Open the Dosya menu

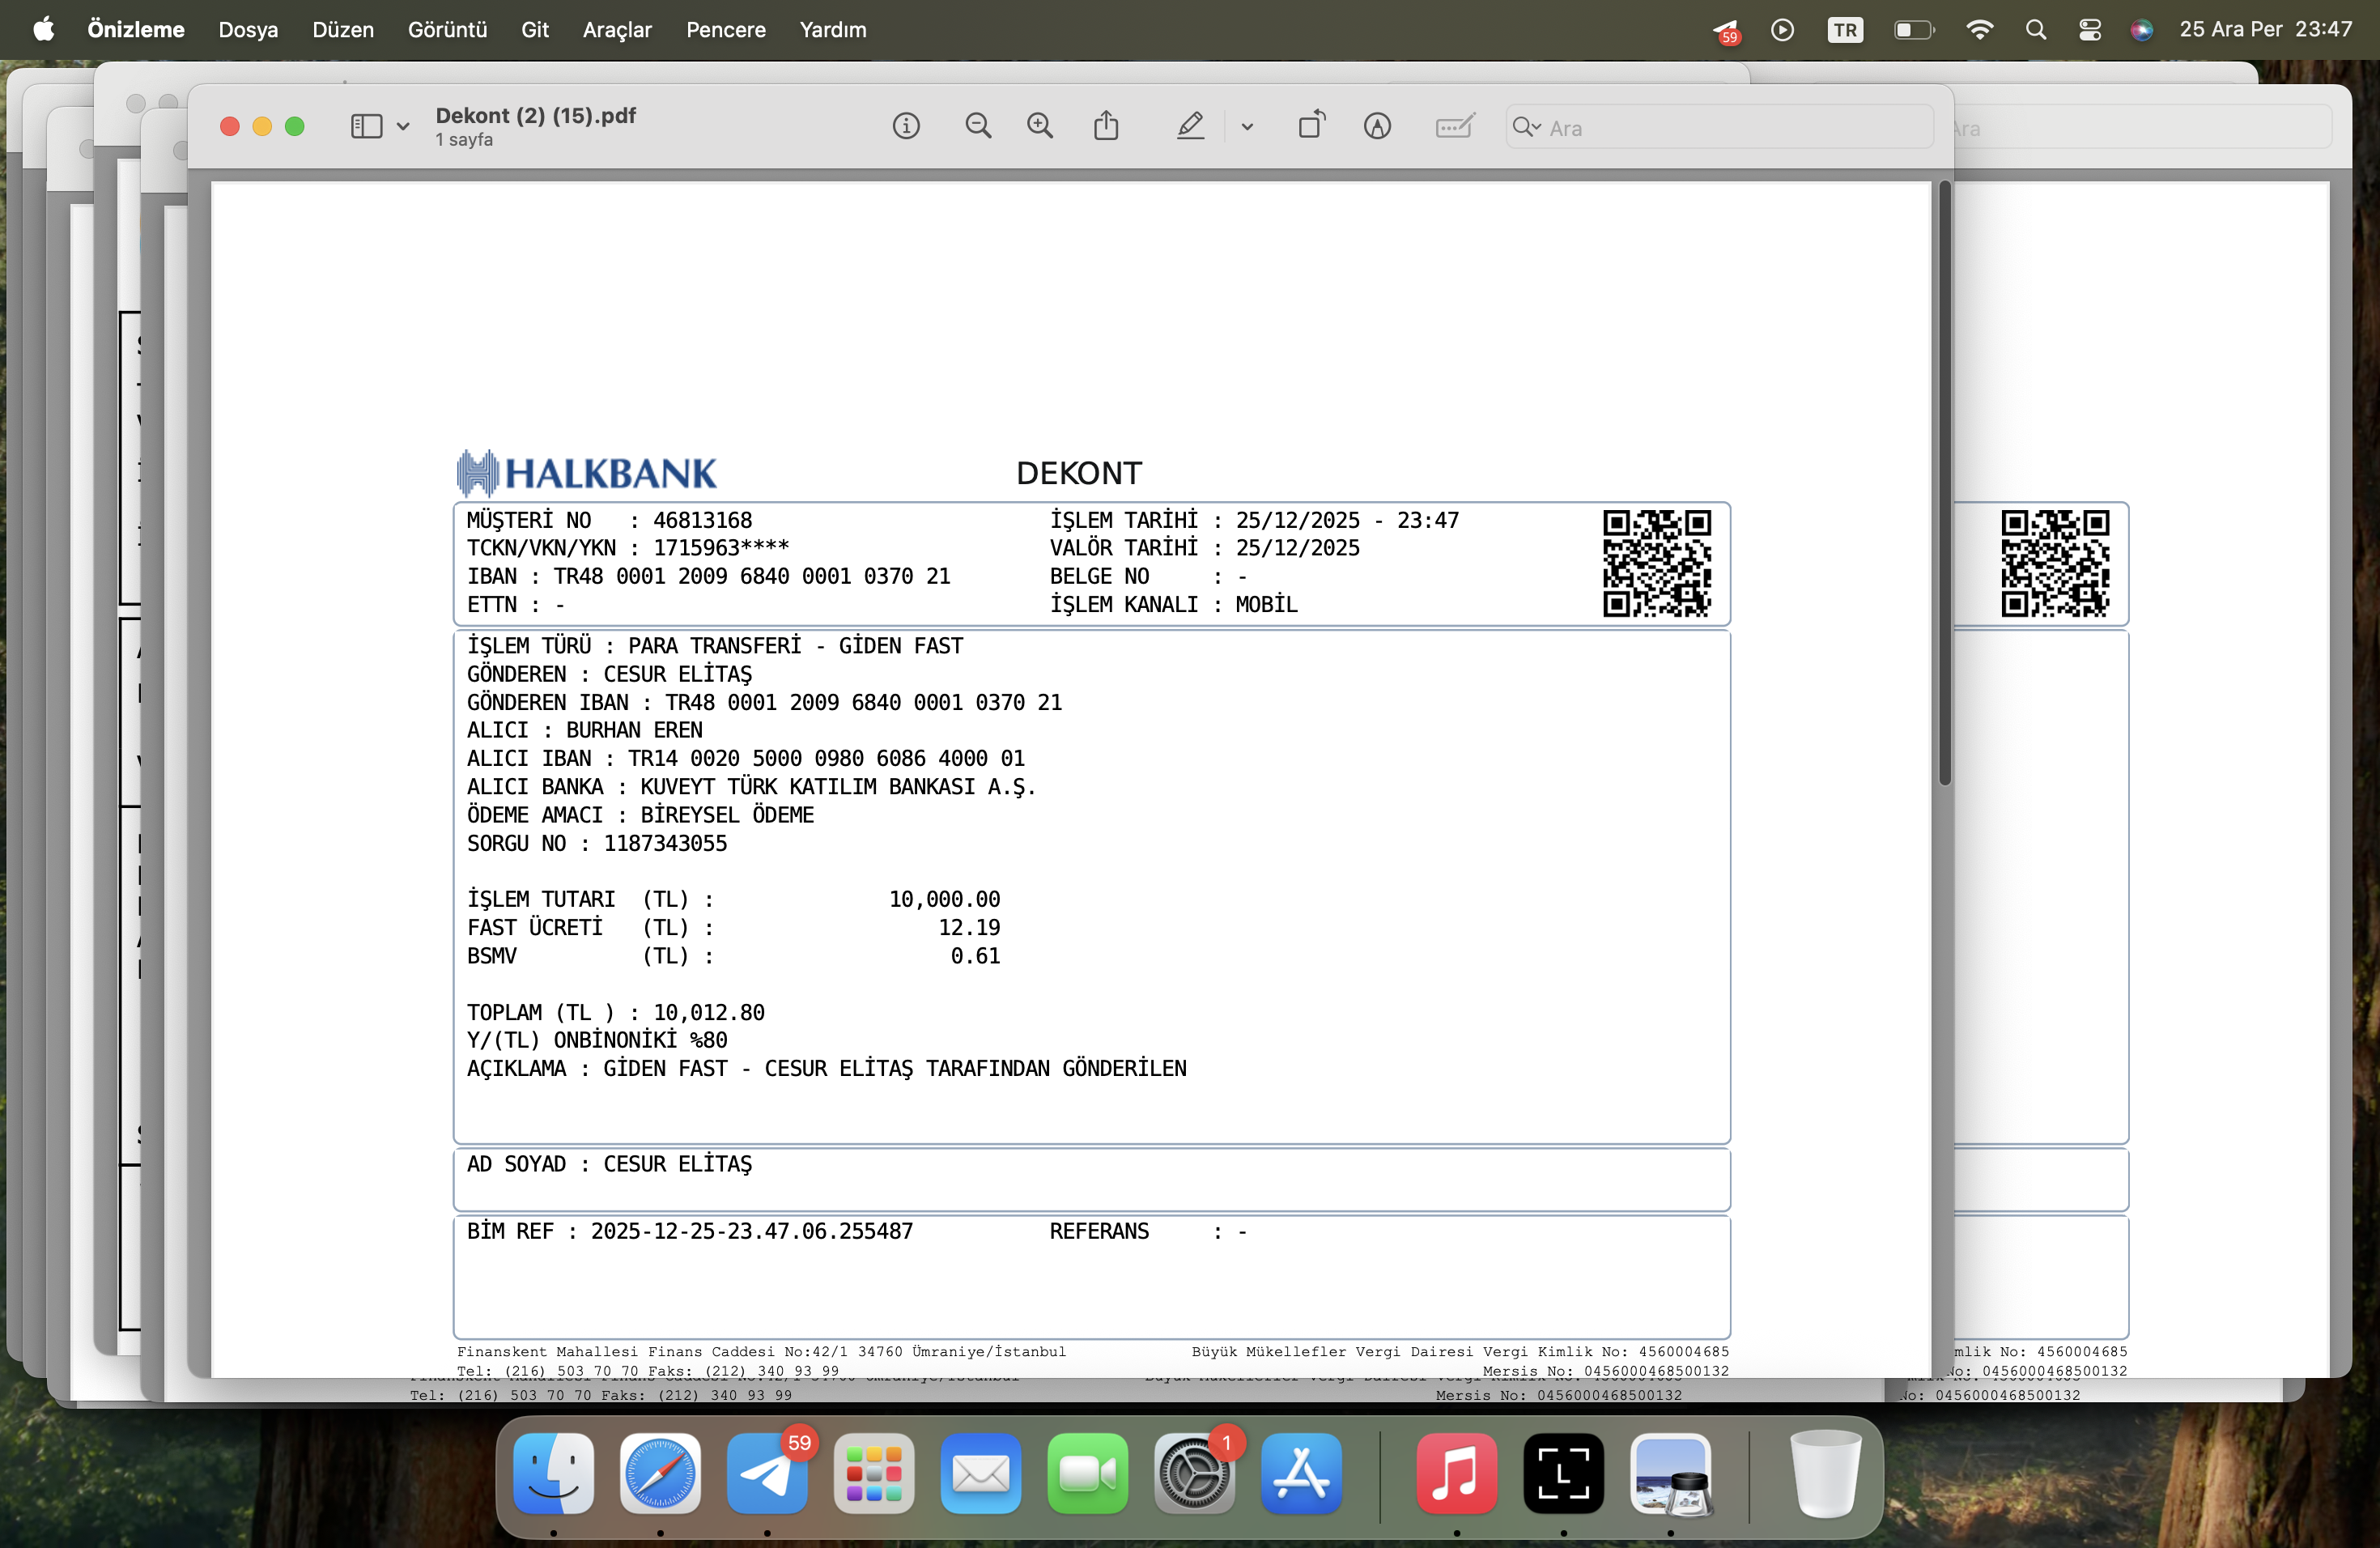pos(248,30)
